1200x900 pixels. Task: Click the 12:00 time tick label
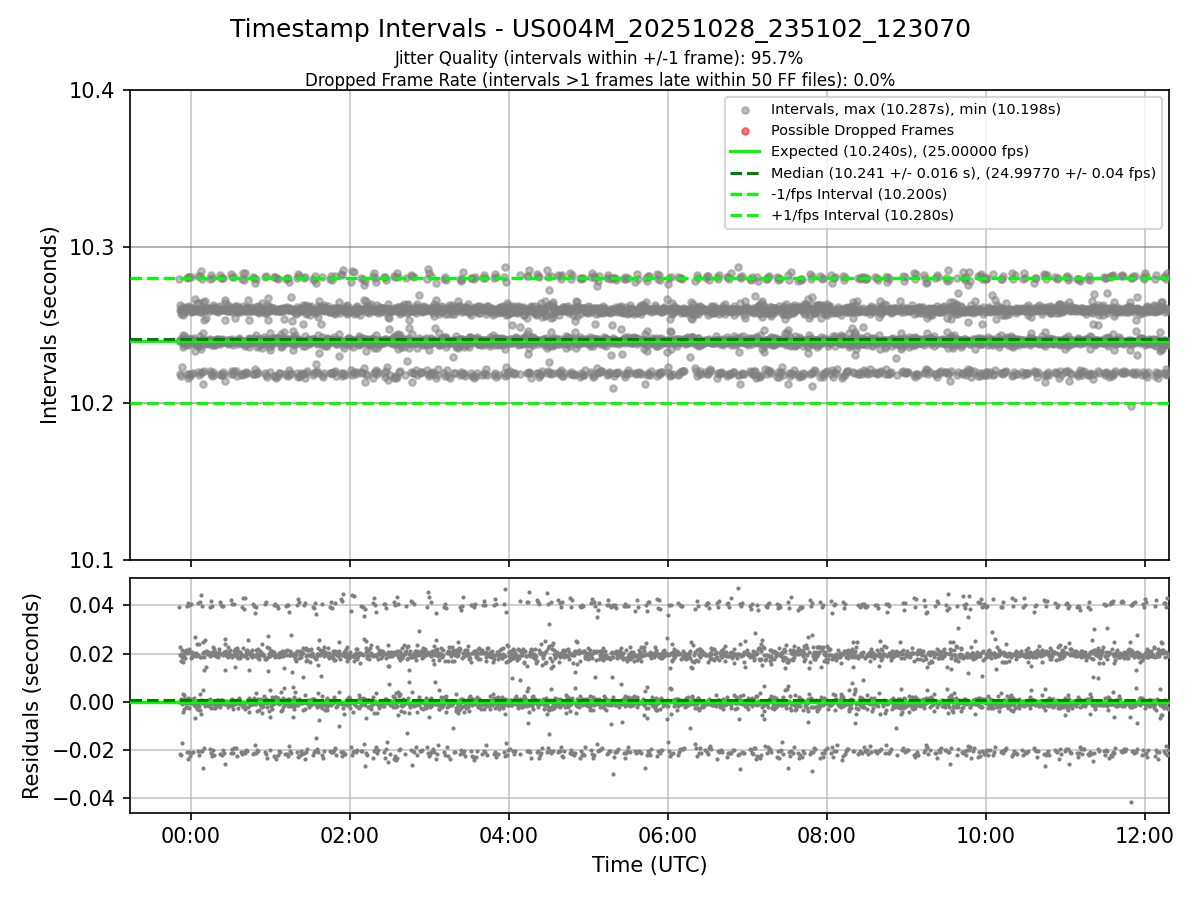1145,836
